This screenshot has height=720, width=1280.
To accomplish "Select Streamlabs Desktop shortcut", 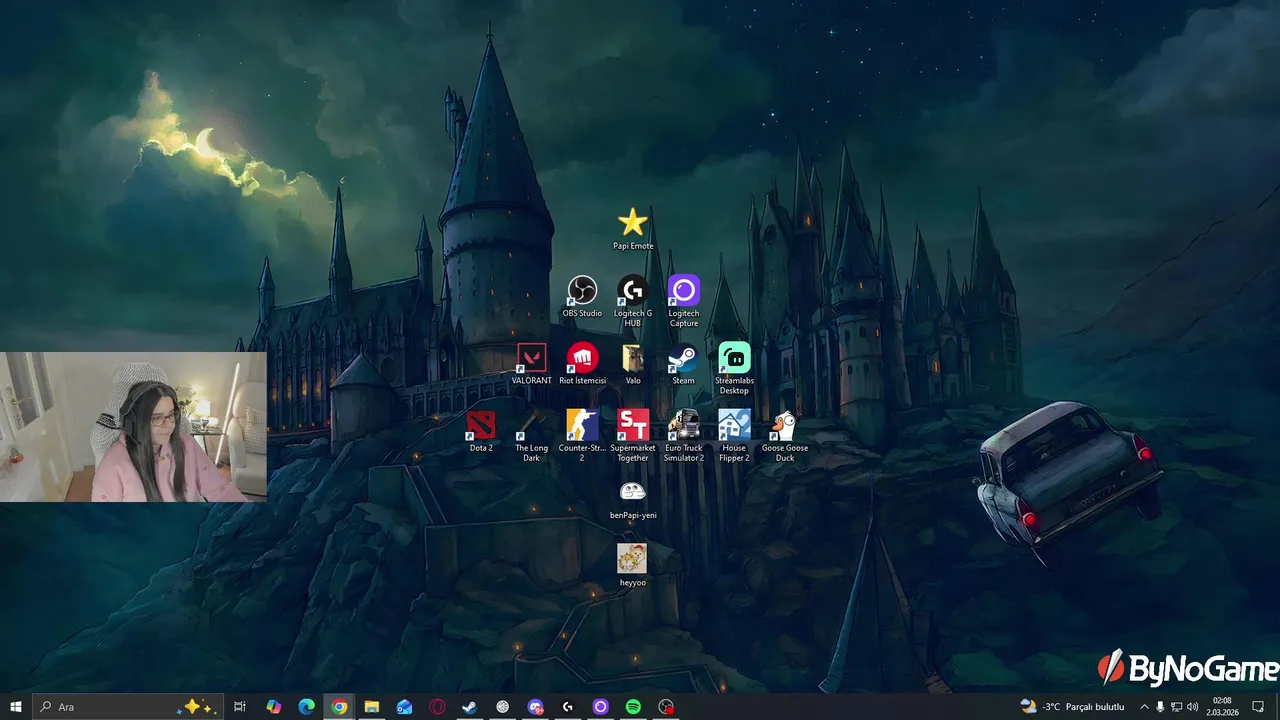I will pyautogui.click(x=734, y=358).
